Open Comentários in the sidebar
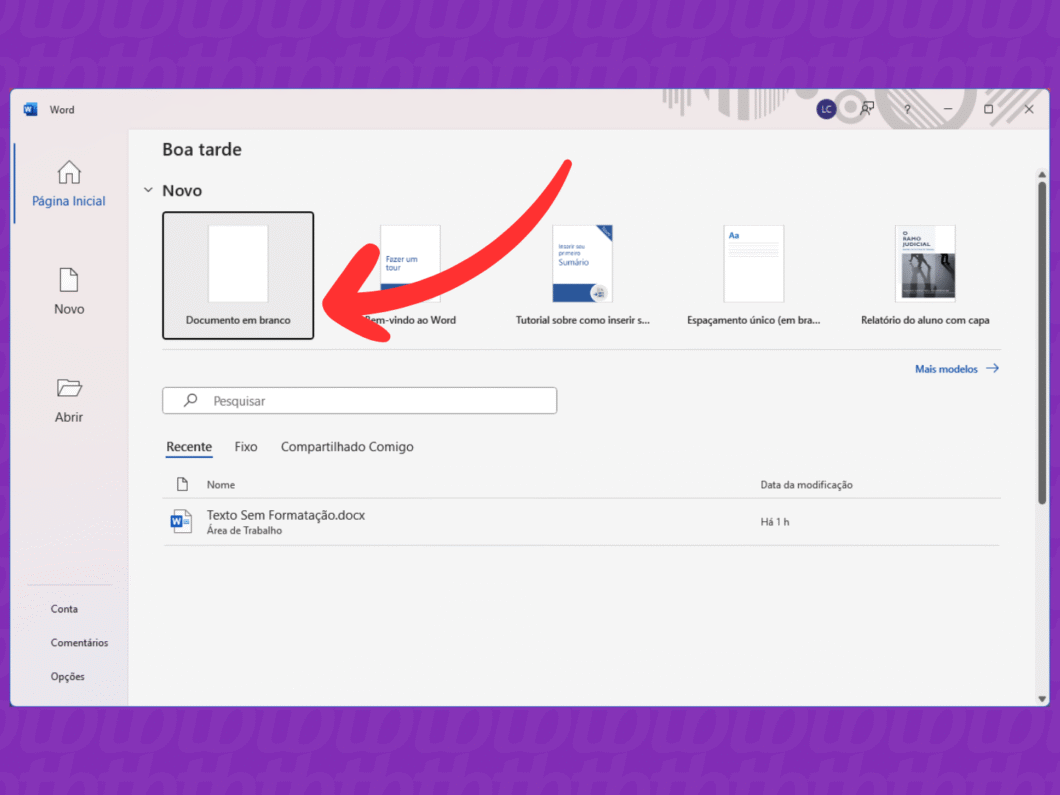 (x=79, y=643)
